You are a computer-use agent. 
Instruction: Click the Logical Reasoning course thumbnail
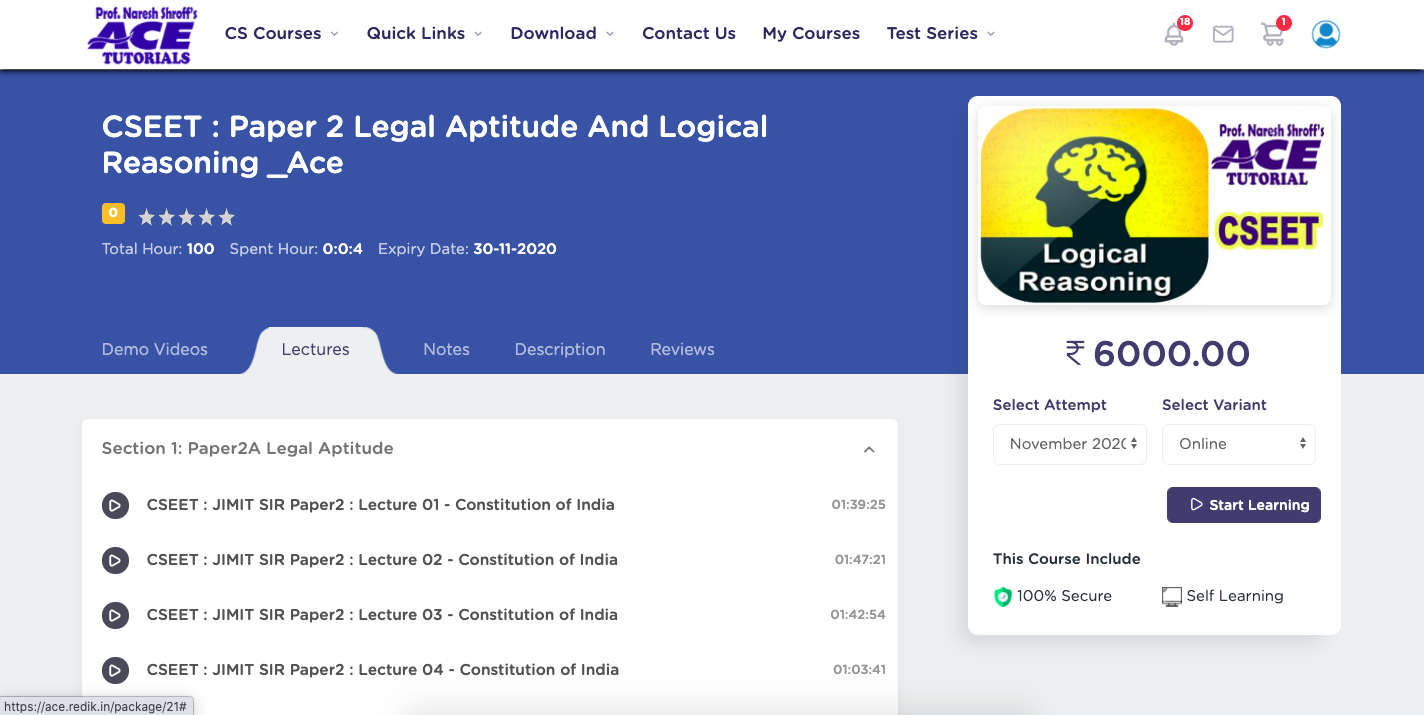pyautogui.click(x=1153, y=205)
